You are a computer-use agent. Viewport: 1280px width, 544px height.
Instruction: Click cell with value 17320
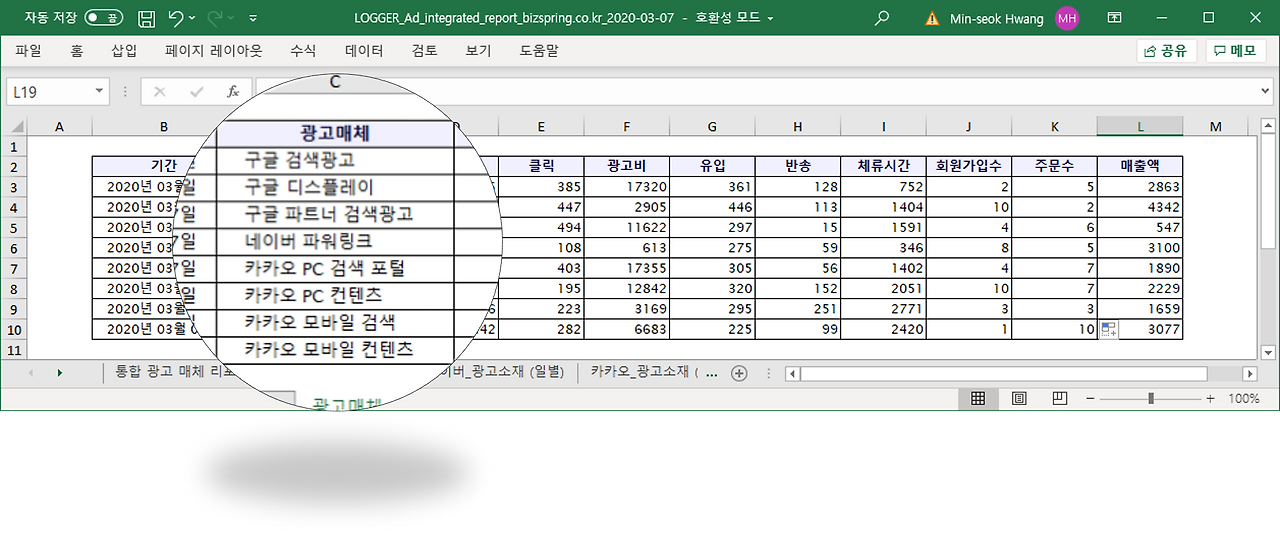coord(626,187)
